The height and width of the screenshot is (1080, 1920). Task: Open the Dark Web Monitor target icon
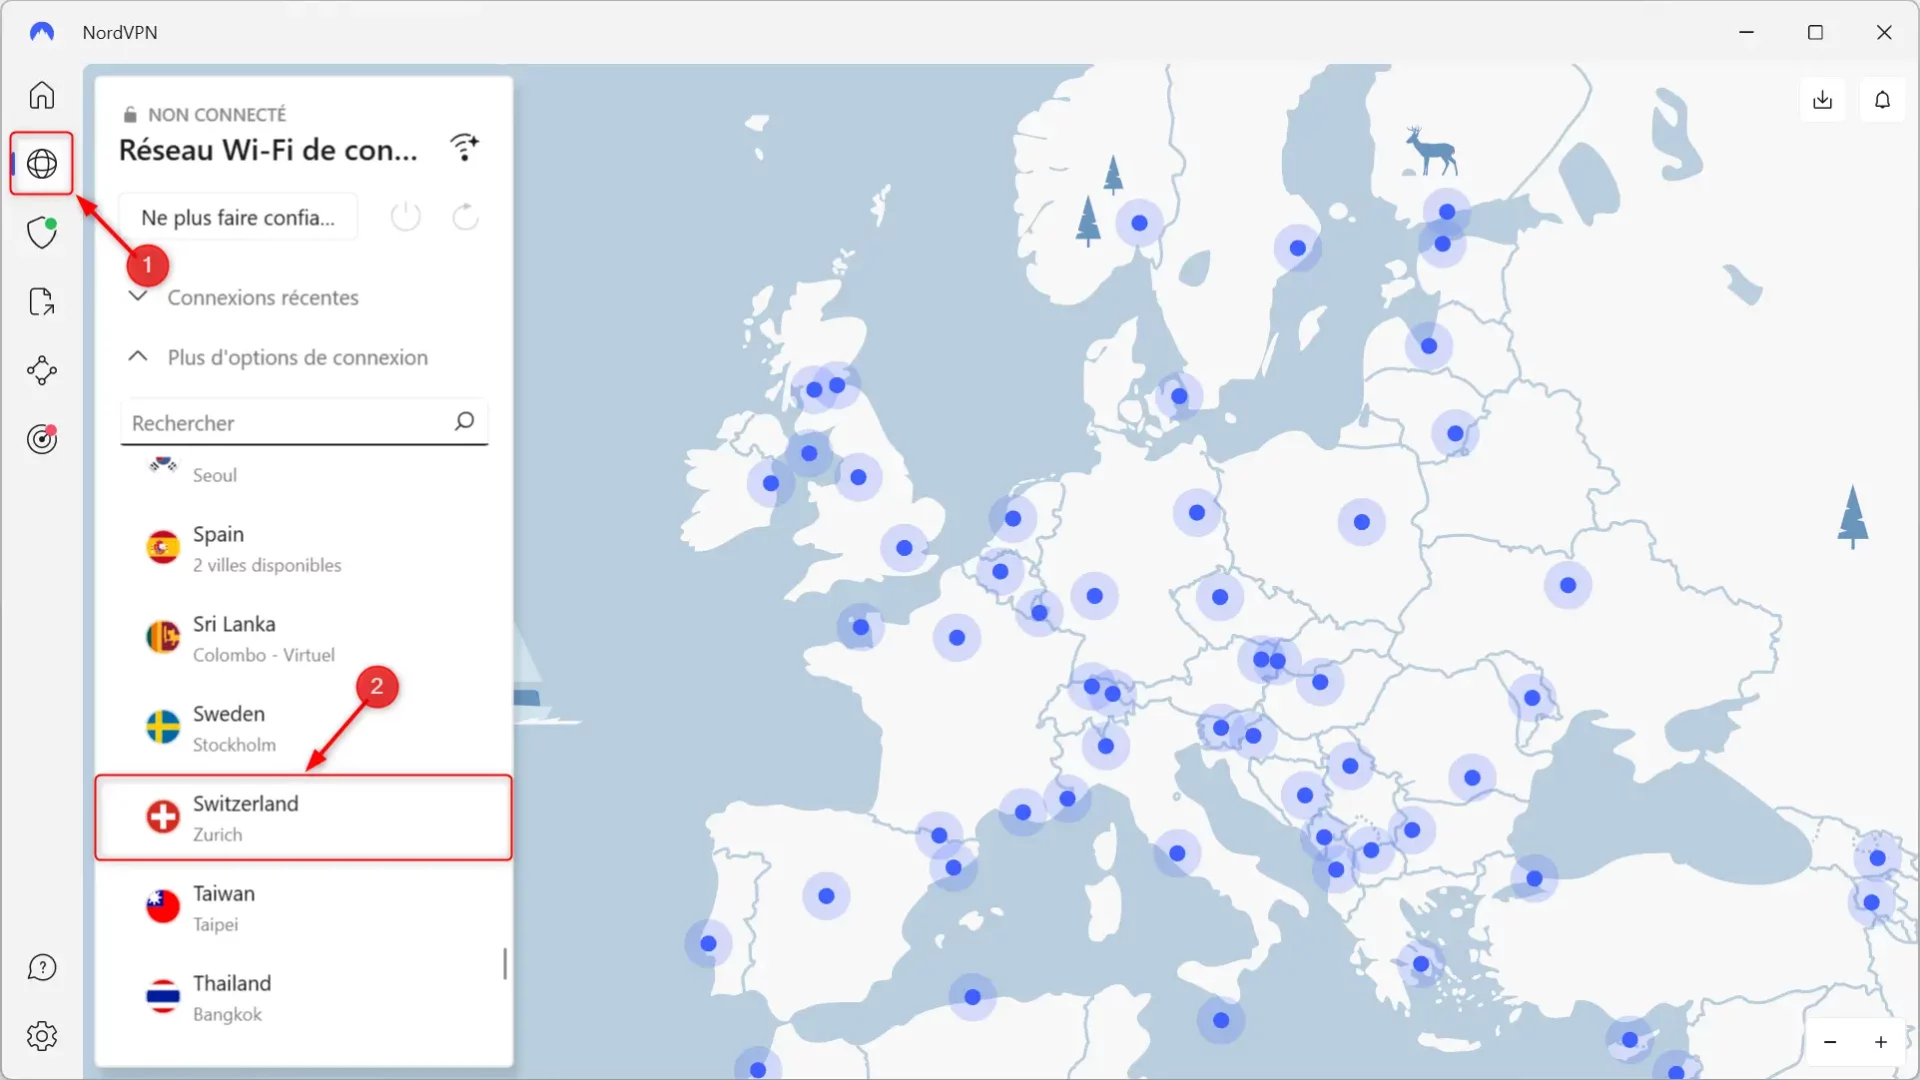click(42, 438)
